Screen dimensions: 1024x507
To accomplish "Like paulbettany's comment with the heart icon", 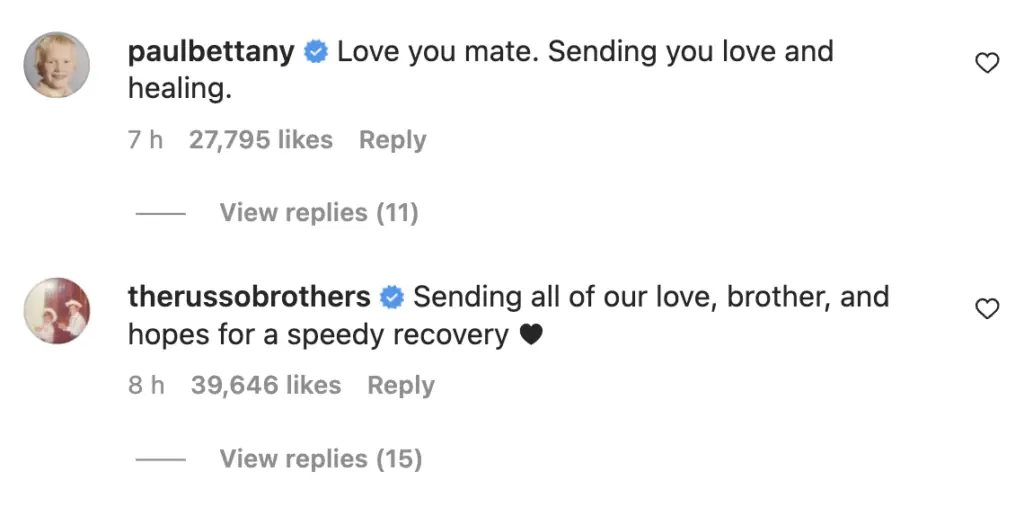I will (x=987, y=64).
